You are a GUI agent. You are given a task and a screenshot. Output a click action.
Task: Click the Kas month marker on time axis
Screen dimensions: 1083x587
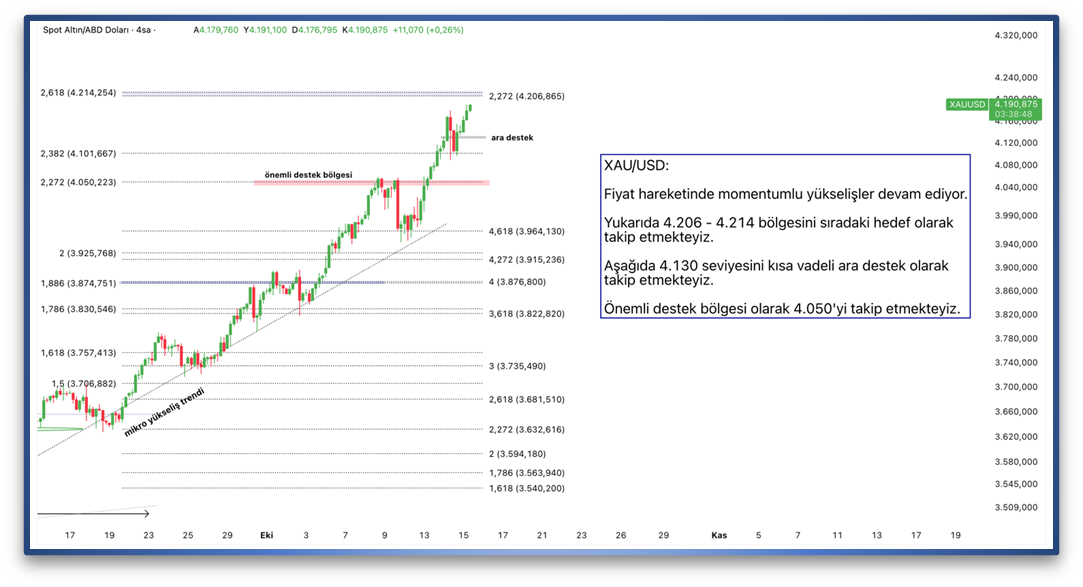(x=718, y=535)
